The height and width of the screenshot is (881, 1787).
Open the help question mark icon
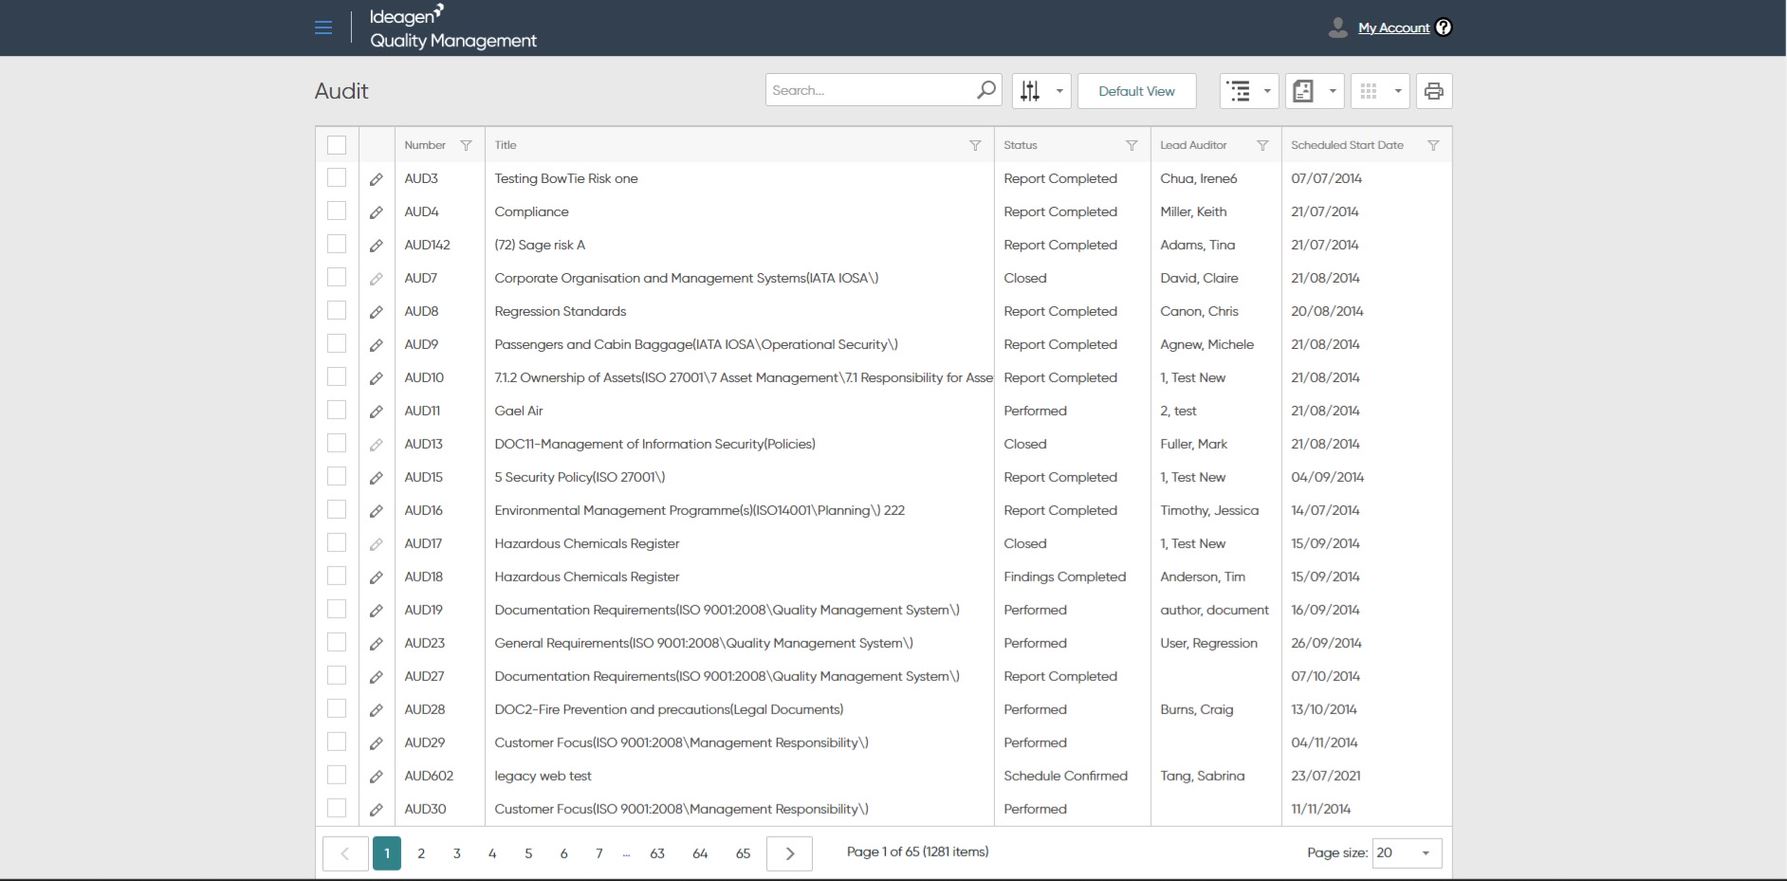[1443, 28]
